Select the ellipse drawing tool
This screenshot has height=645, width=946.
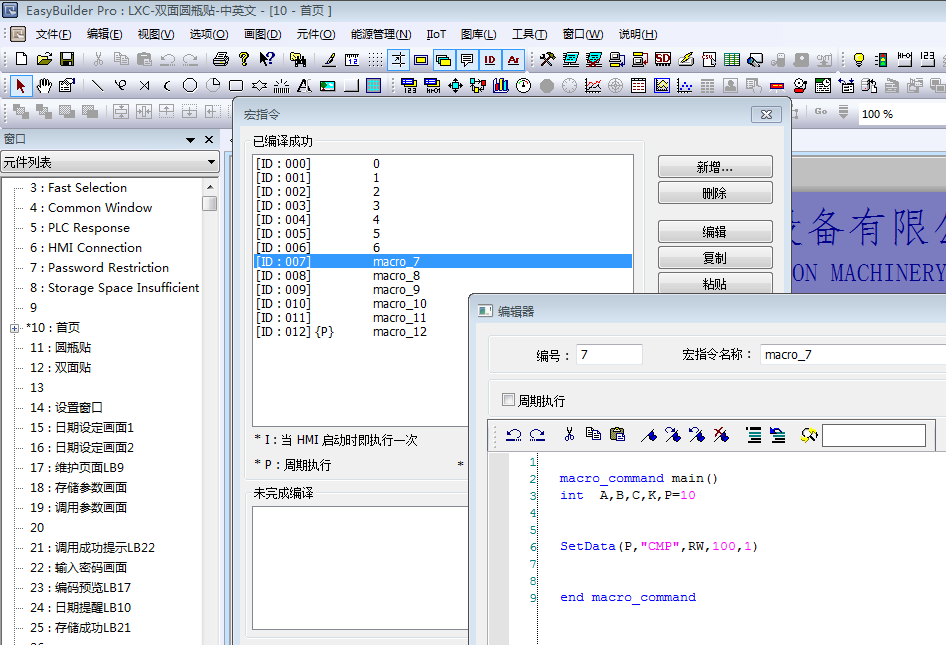(x=189, y=86)
